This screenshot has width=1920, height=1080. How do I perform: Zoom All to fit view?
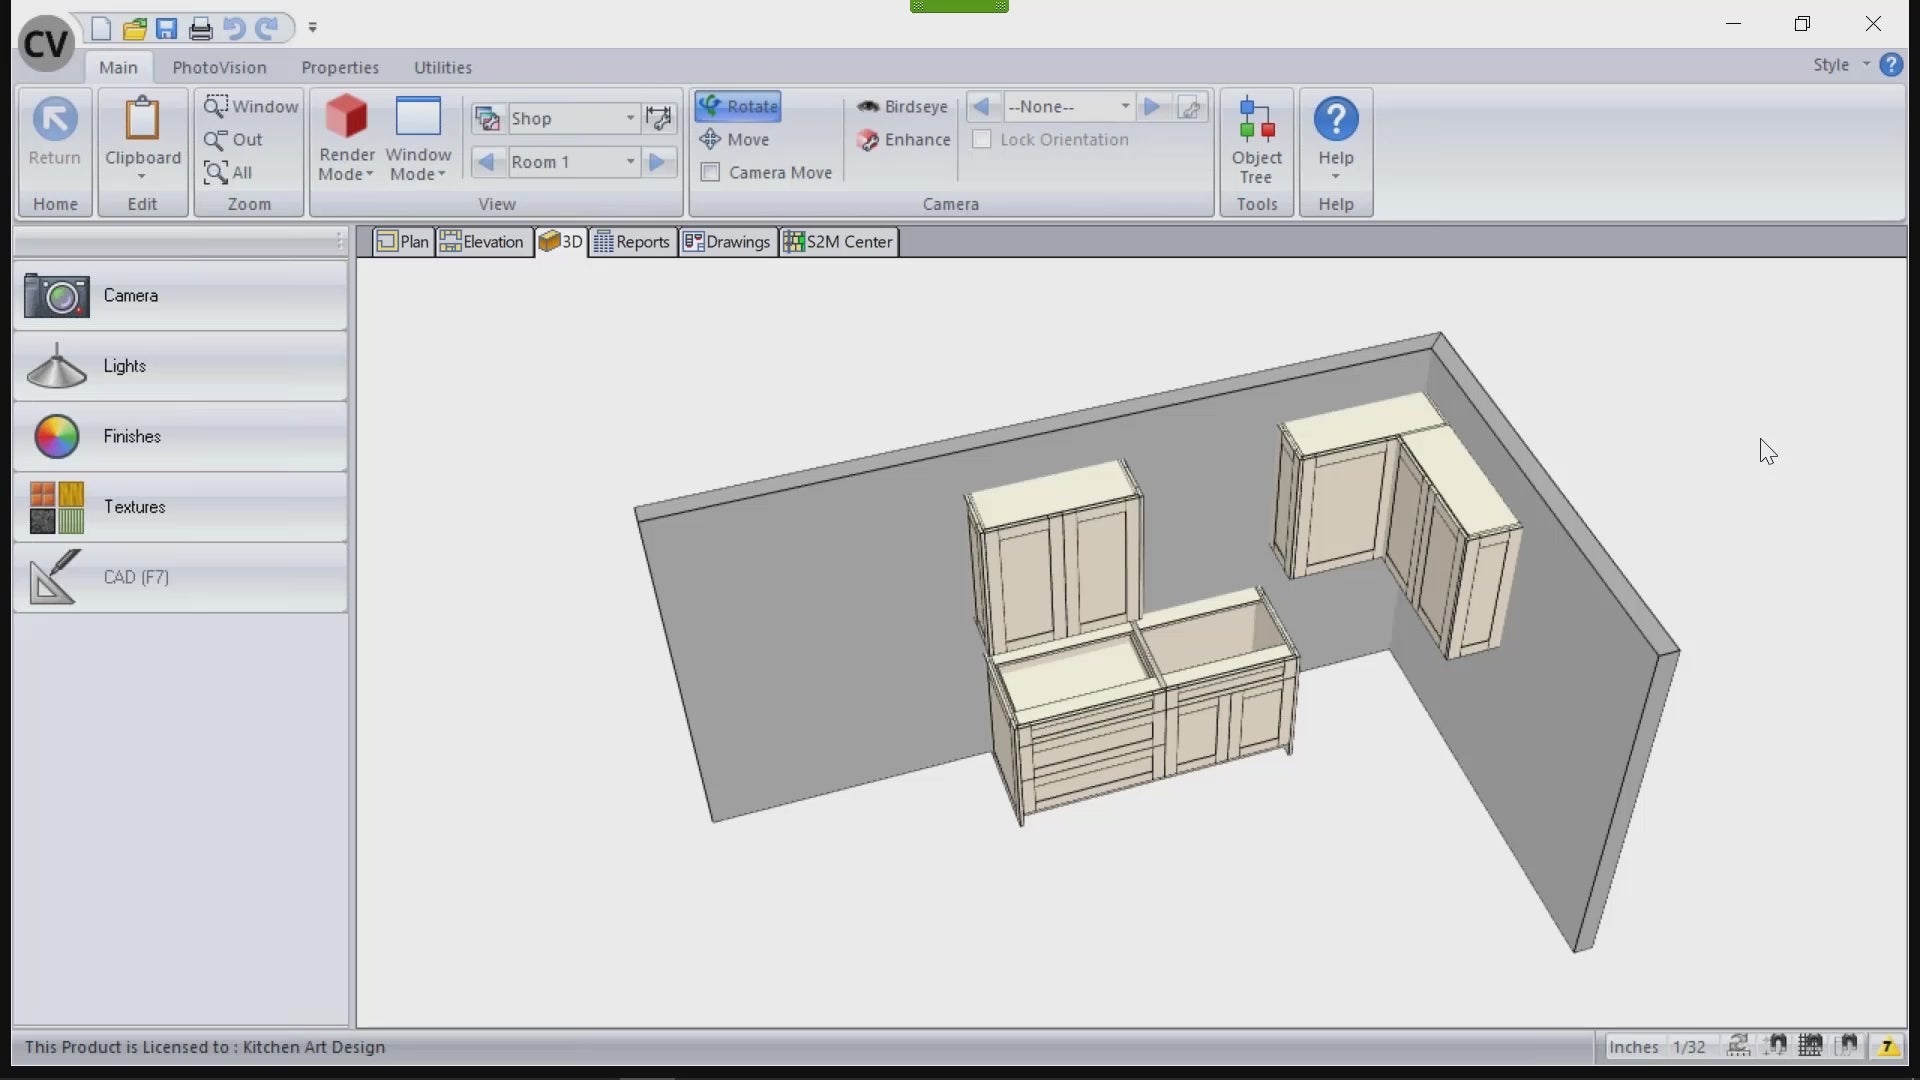click(x=228, y=172)
